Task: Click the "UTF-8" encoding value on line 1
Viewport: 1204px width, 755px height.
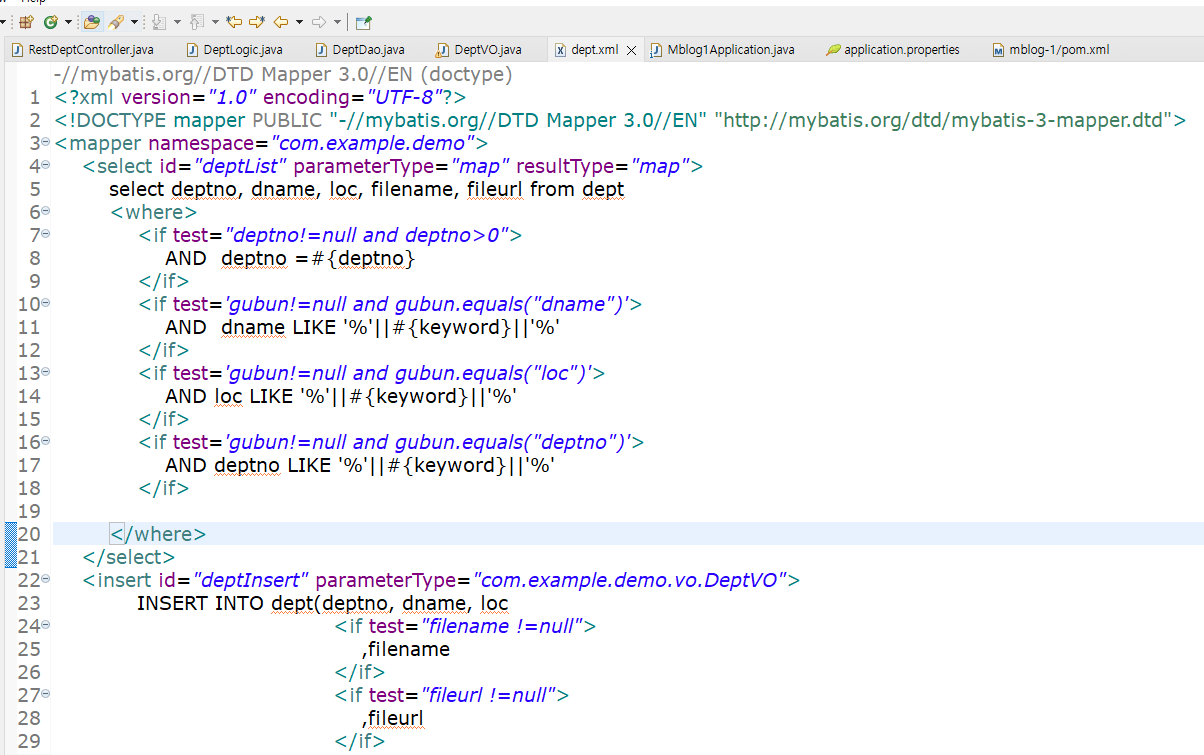Action: click(405, 97)
